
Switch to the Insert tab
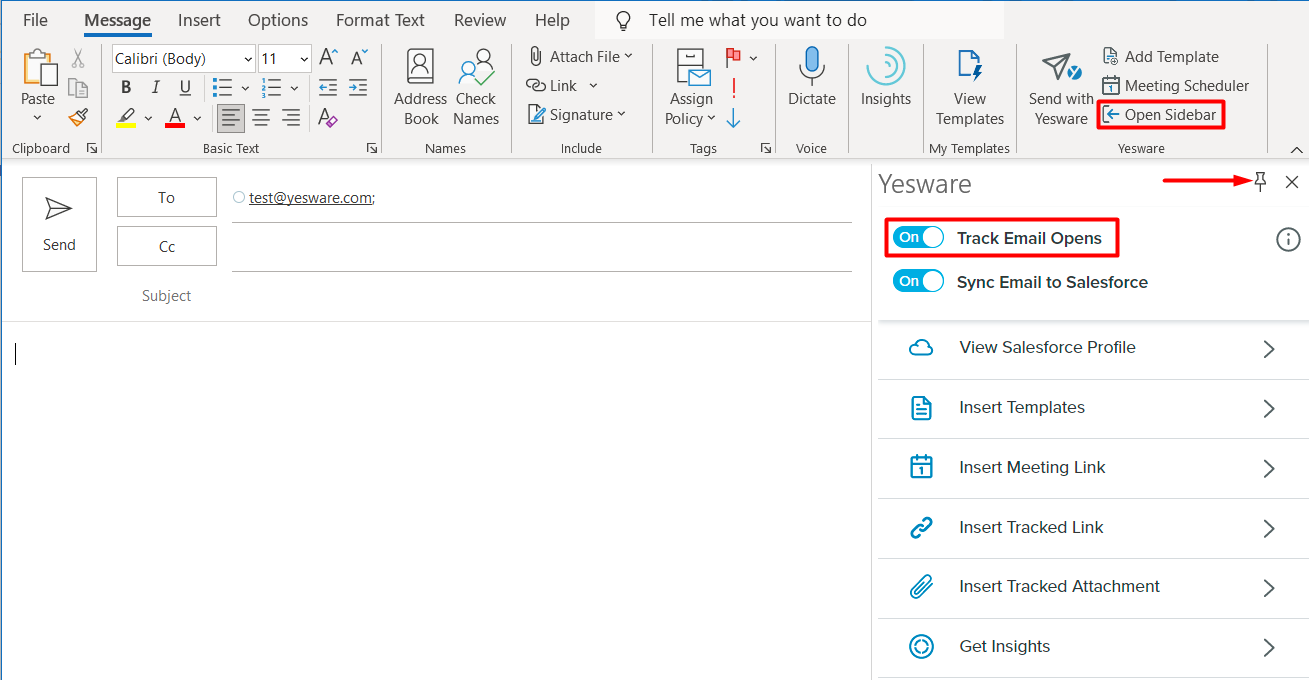tap(199, 20)
